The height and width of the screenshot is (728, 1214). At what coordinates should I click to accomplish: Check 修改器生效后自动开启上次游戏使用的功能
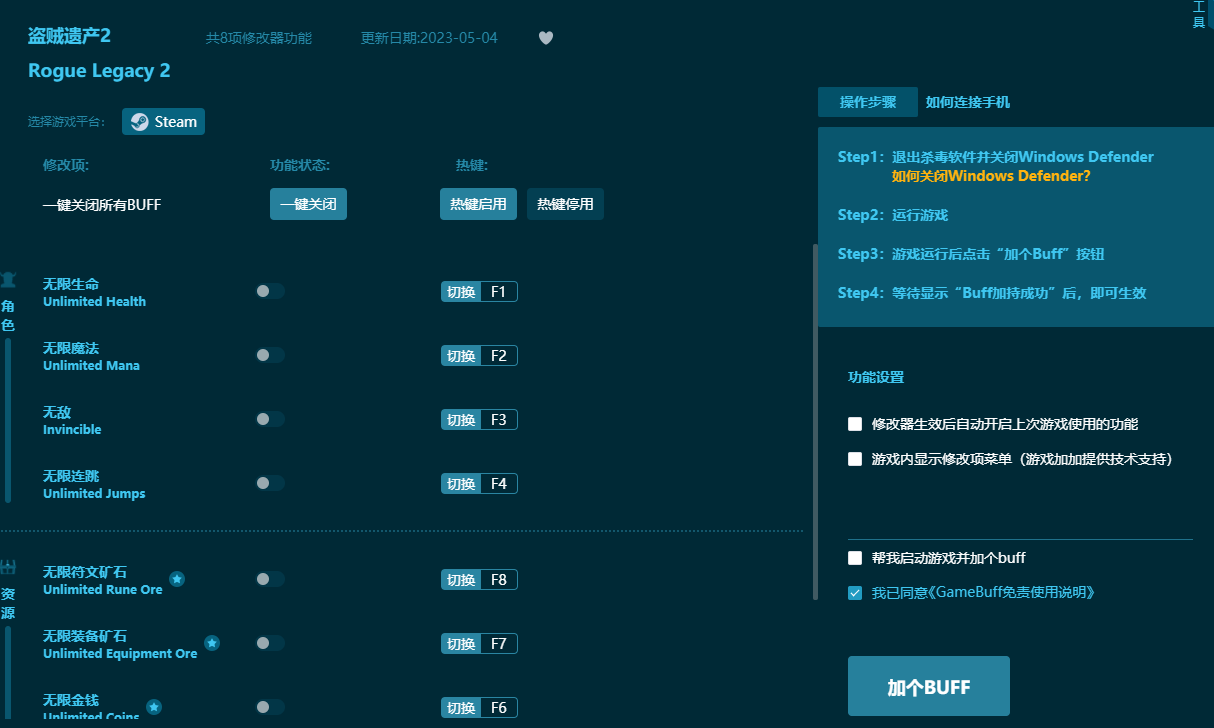(x=855, y=424)
